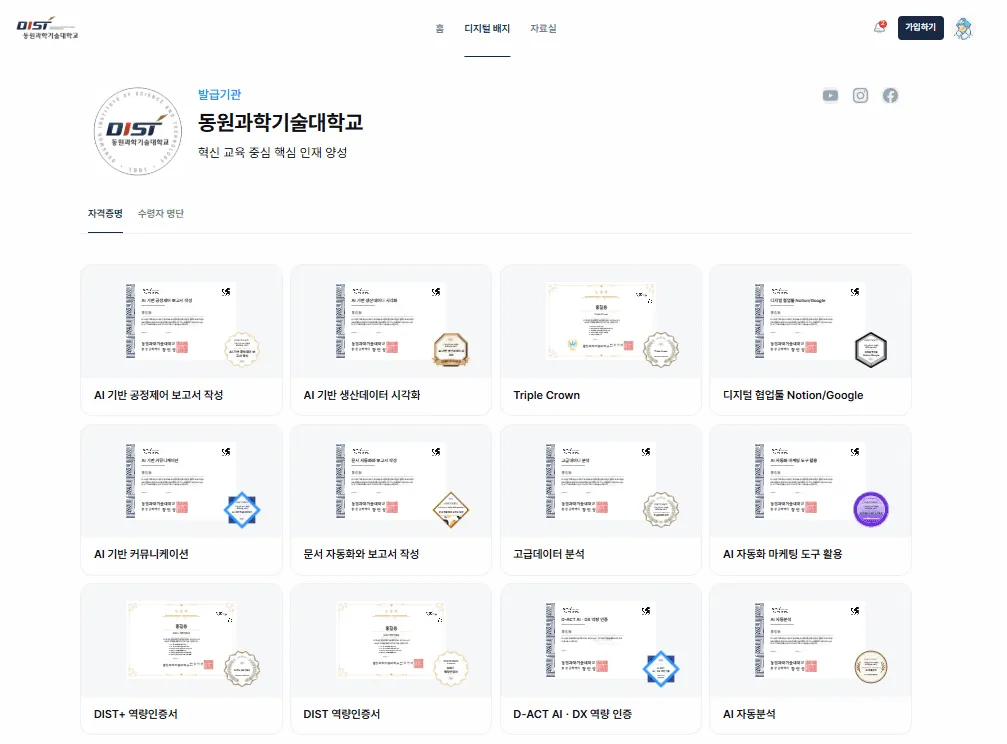Screen dimensions: 1007x744
Task: Open the 디지털 협업툴 Notion/Google card
Action: click(810, 339)
